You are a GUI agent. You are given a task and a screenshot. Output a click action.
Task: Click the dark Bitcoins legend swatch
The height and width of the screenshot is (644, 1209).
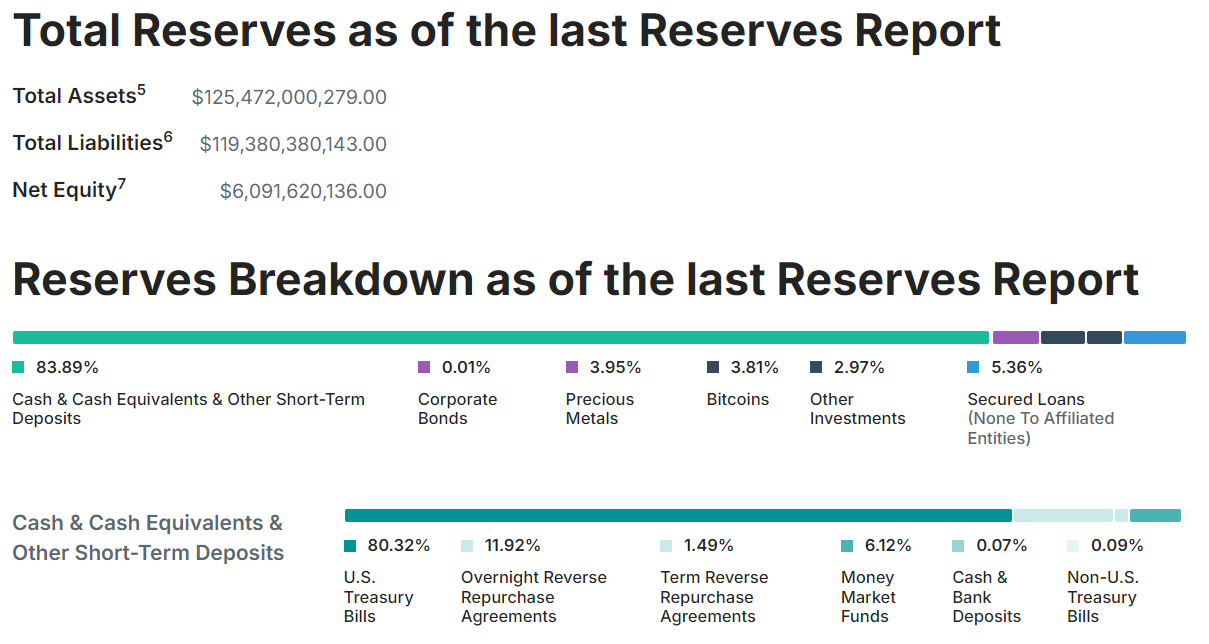[x=713, y=367]
